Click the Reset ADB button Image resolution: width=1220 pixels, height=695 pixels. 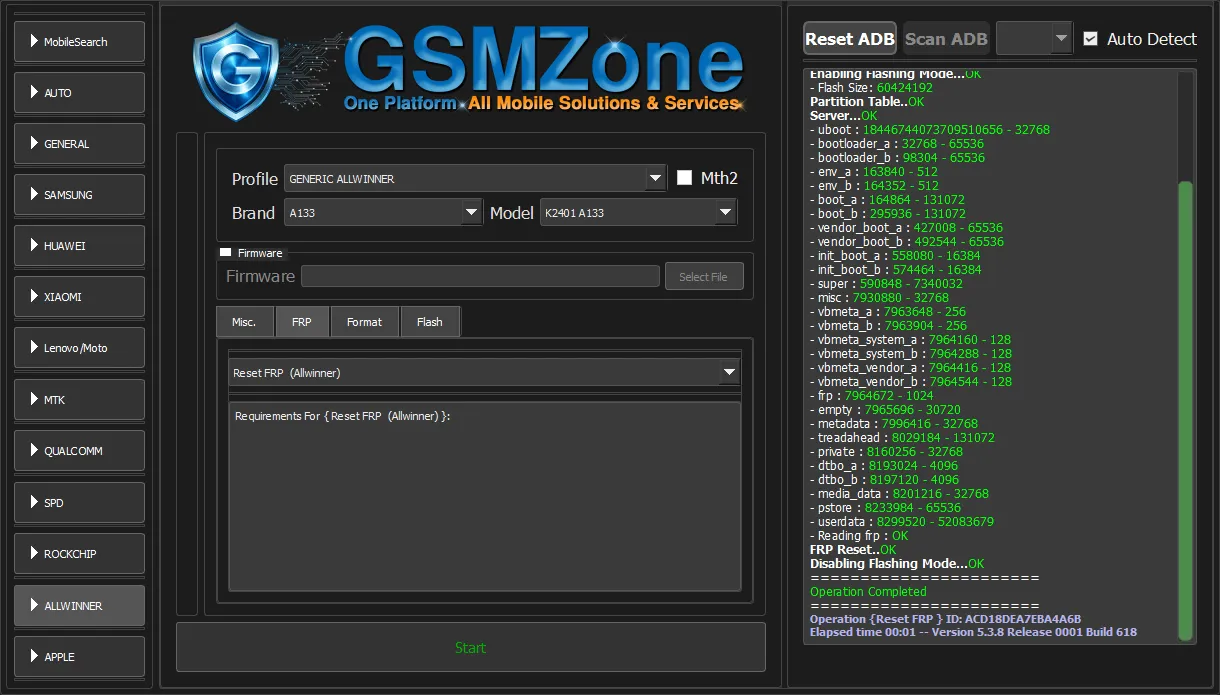[849, 39]
